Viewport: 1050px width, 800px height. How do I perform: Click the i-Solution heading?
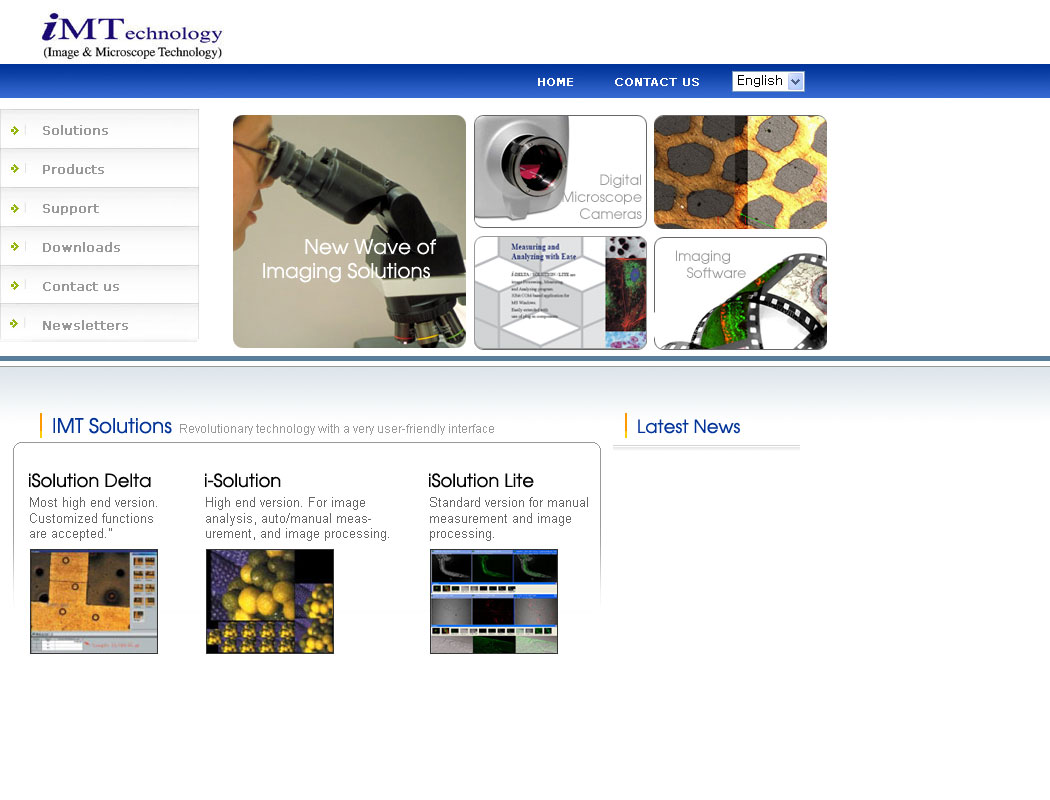click(242, 481)
